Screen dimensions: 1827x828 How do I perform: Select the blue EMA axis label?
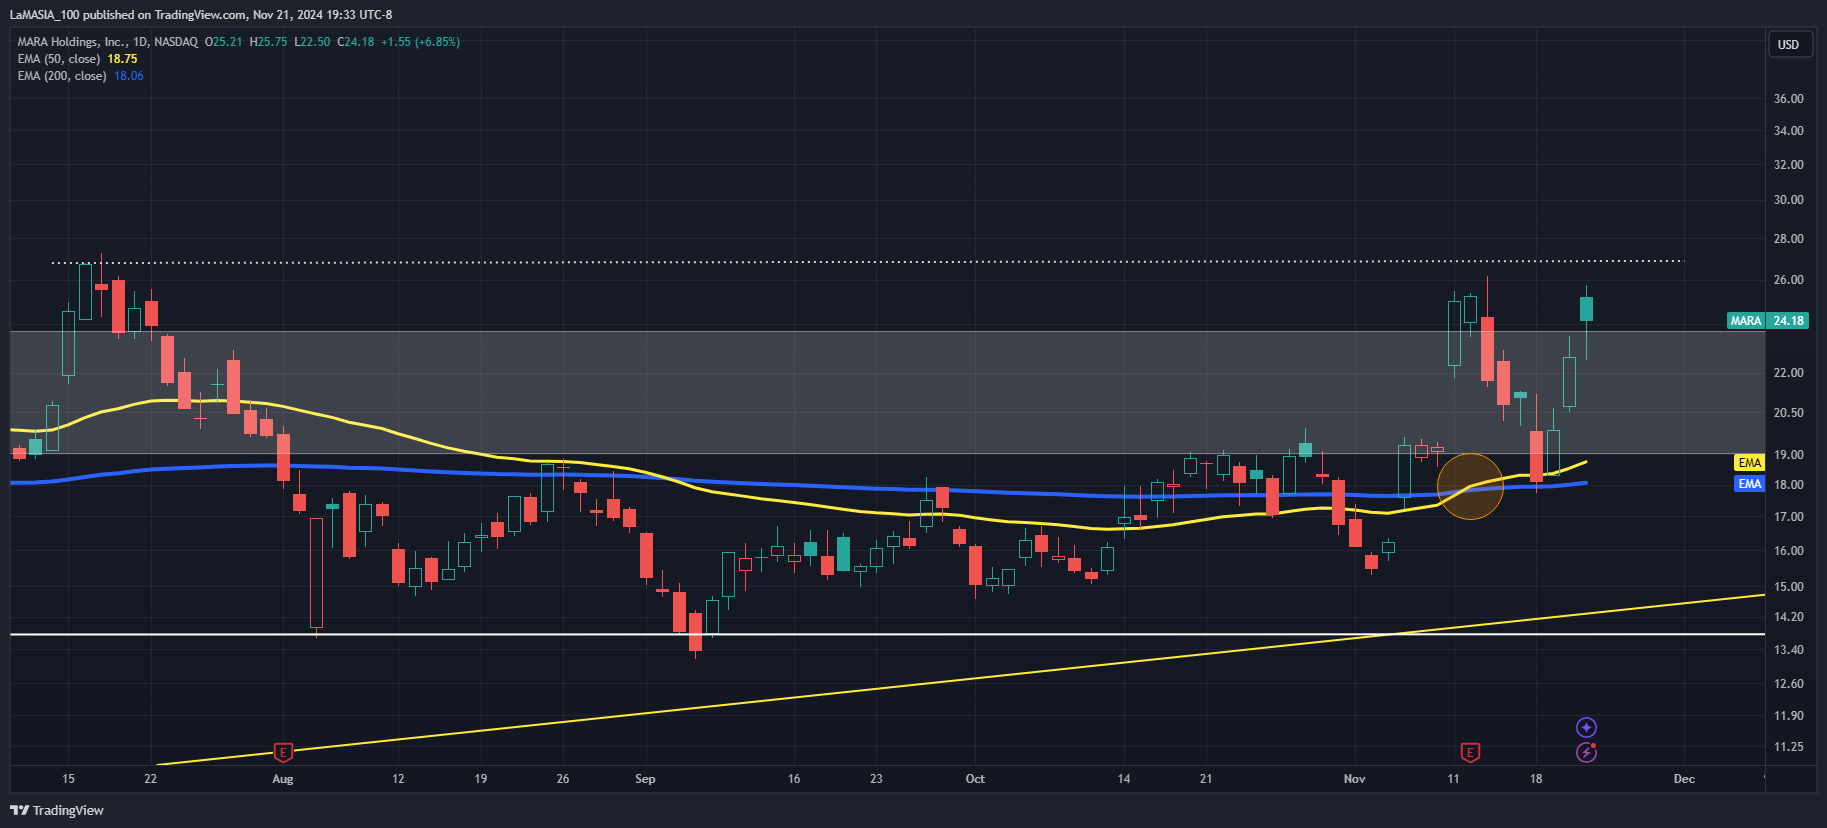(x=1750, y=484)
